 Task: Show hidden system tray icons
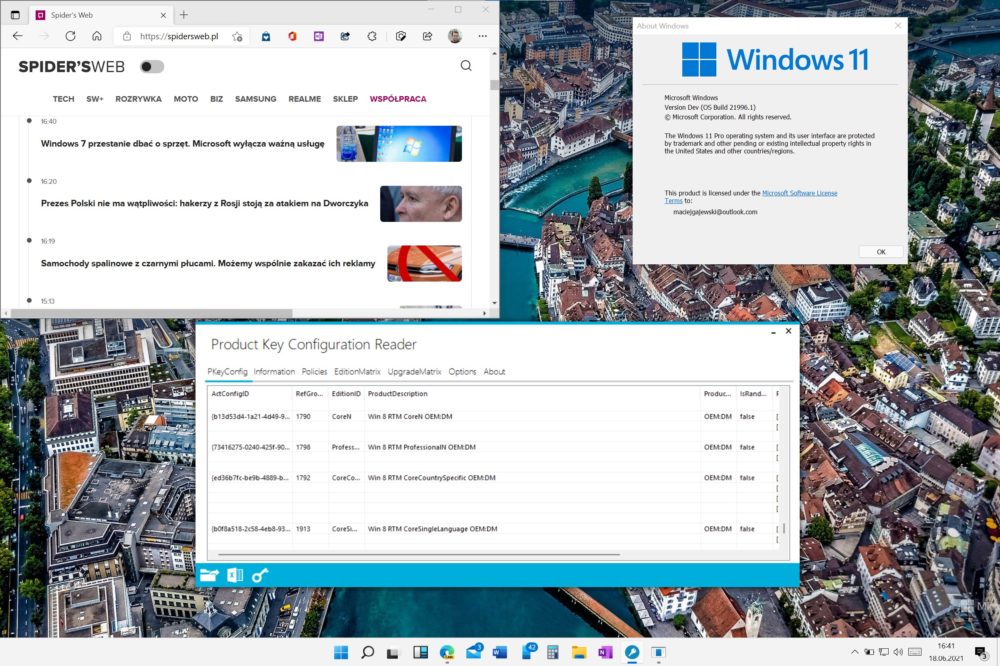tap(854, 652)
